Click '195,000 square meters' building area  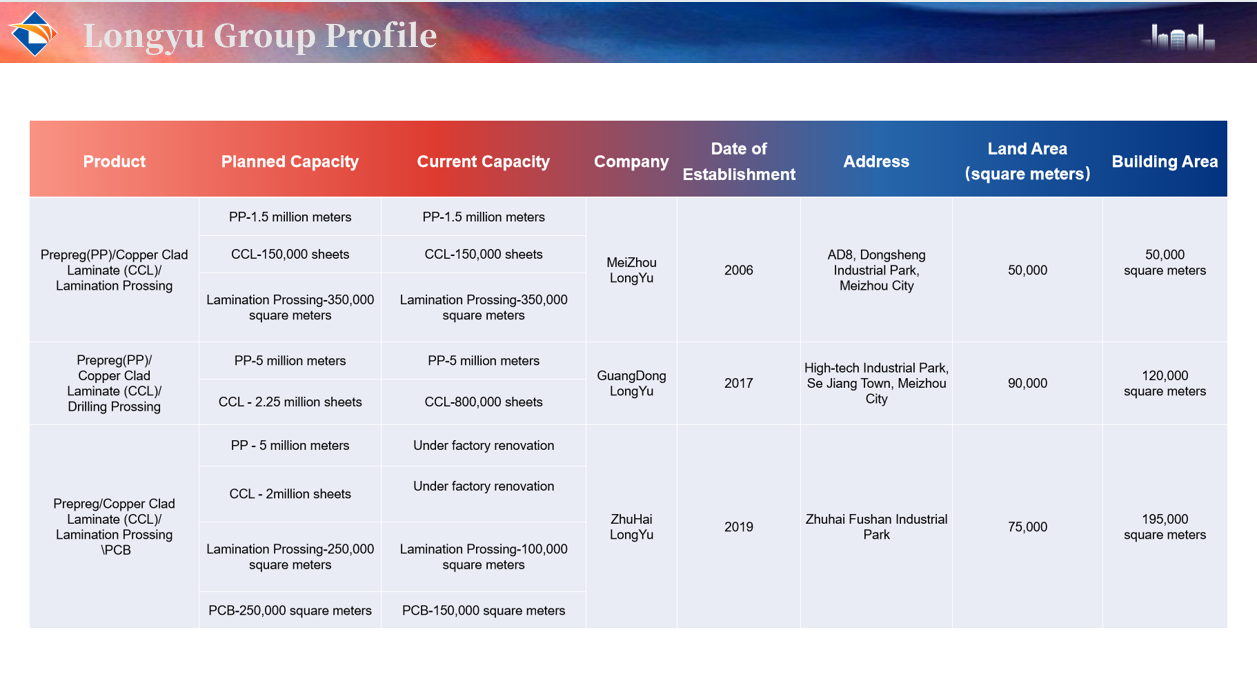tap(1165, 527)
